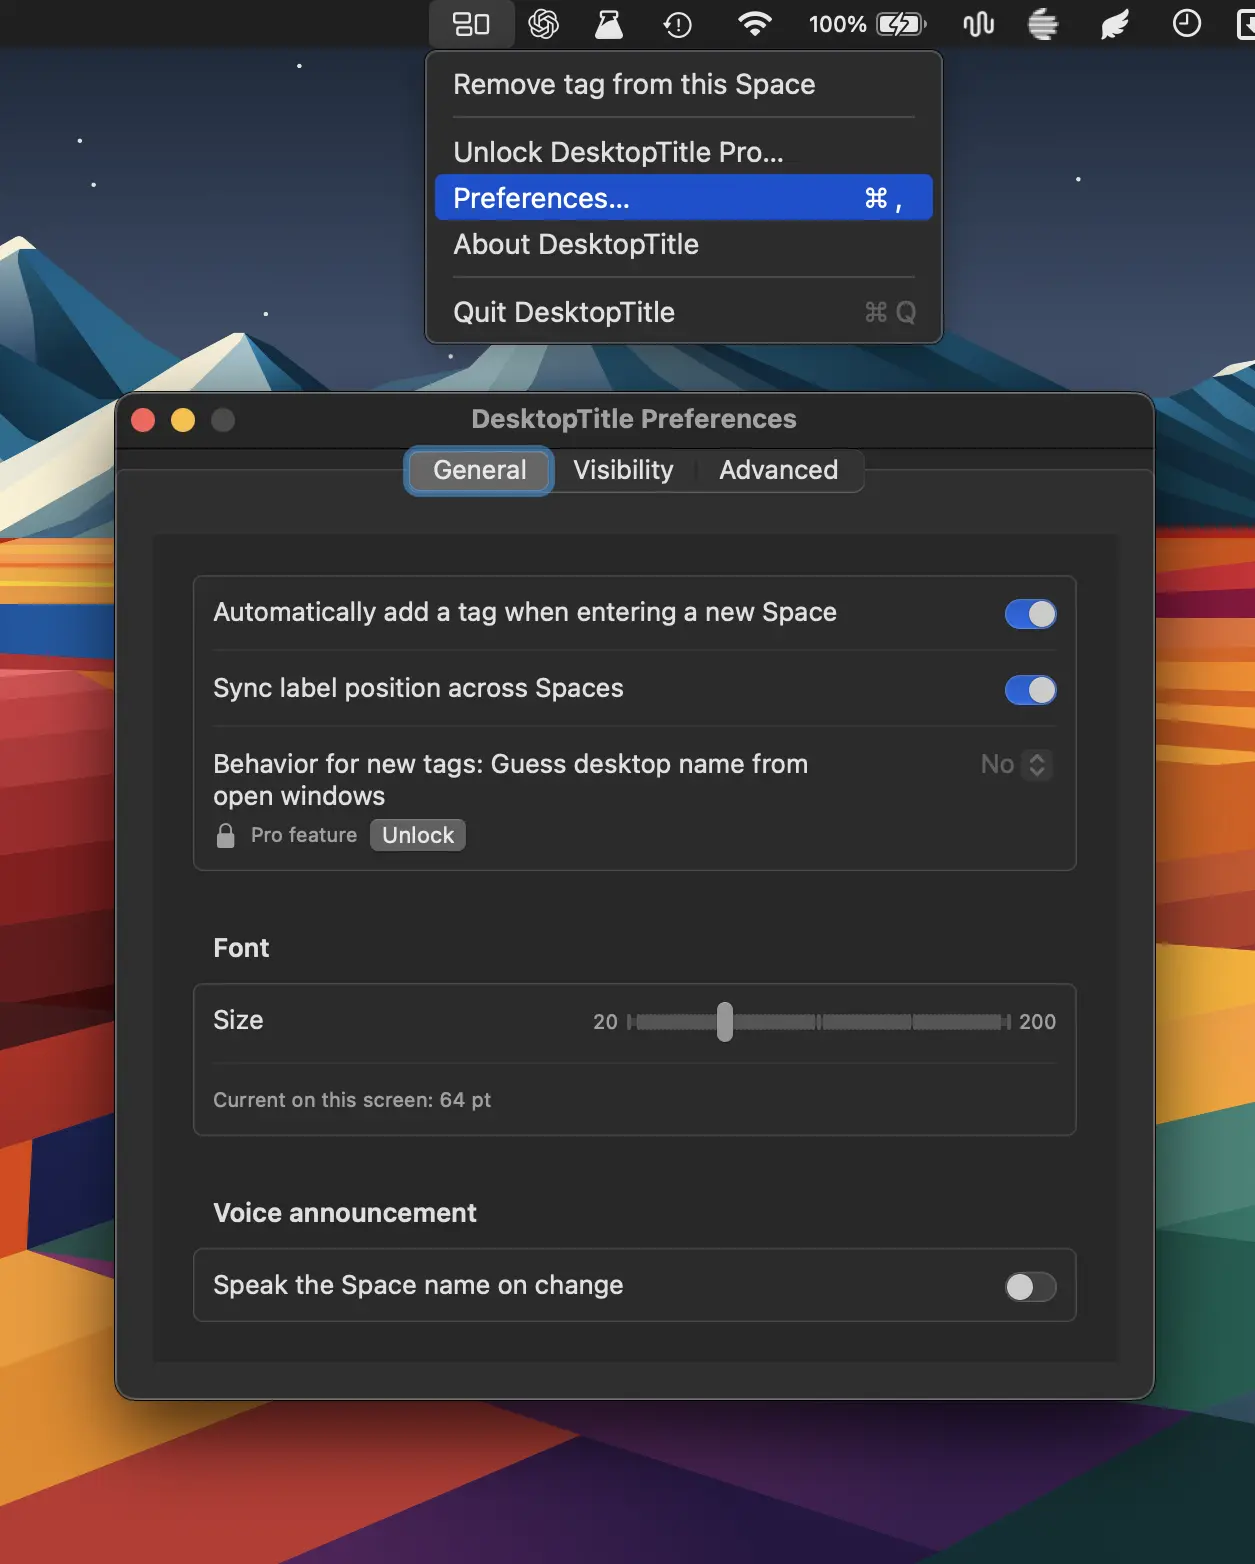This screenshot has height=1564, width=1255.
Task: Click the battery charging icon
Action: pyautogui.click(x=901, y=24)
